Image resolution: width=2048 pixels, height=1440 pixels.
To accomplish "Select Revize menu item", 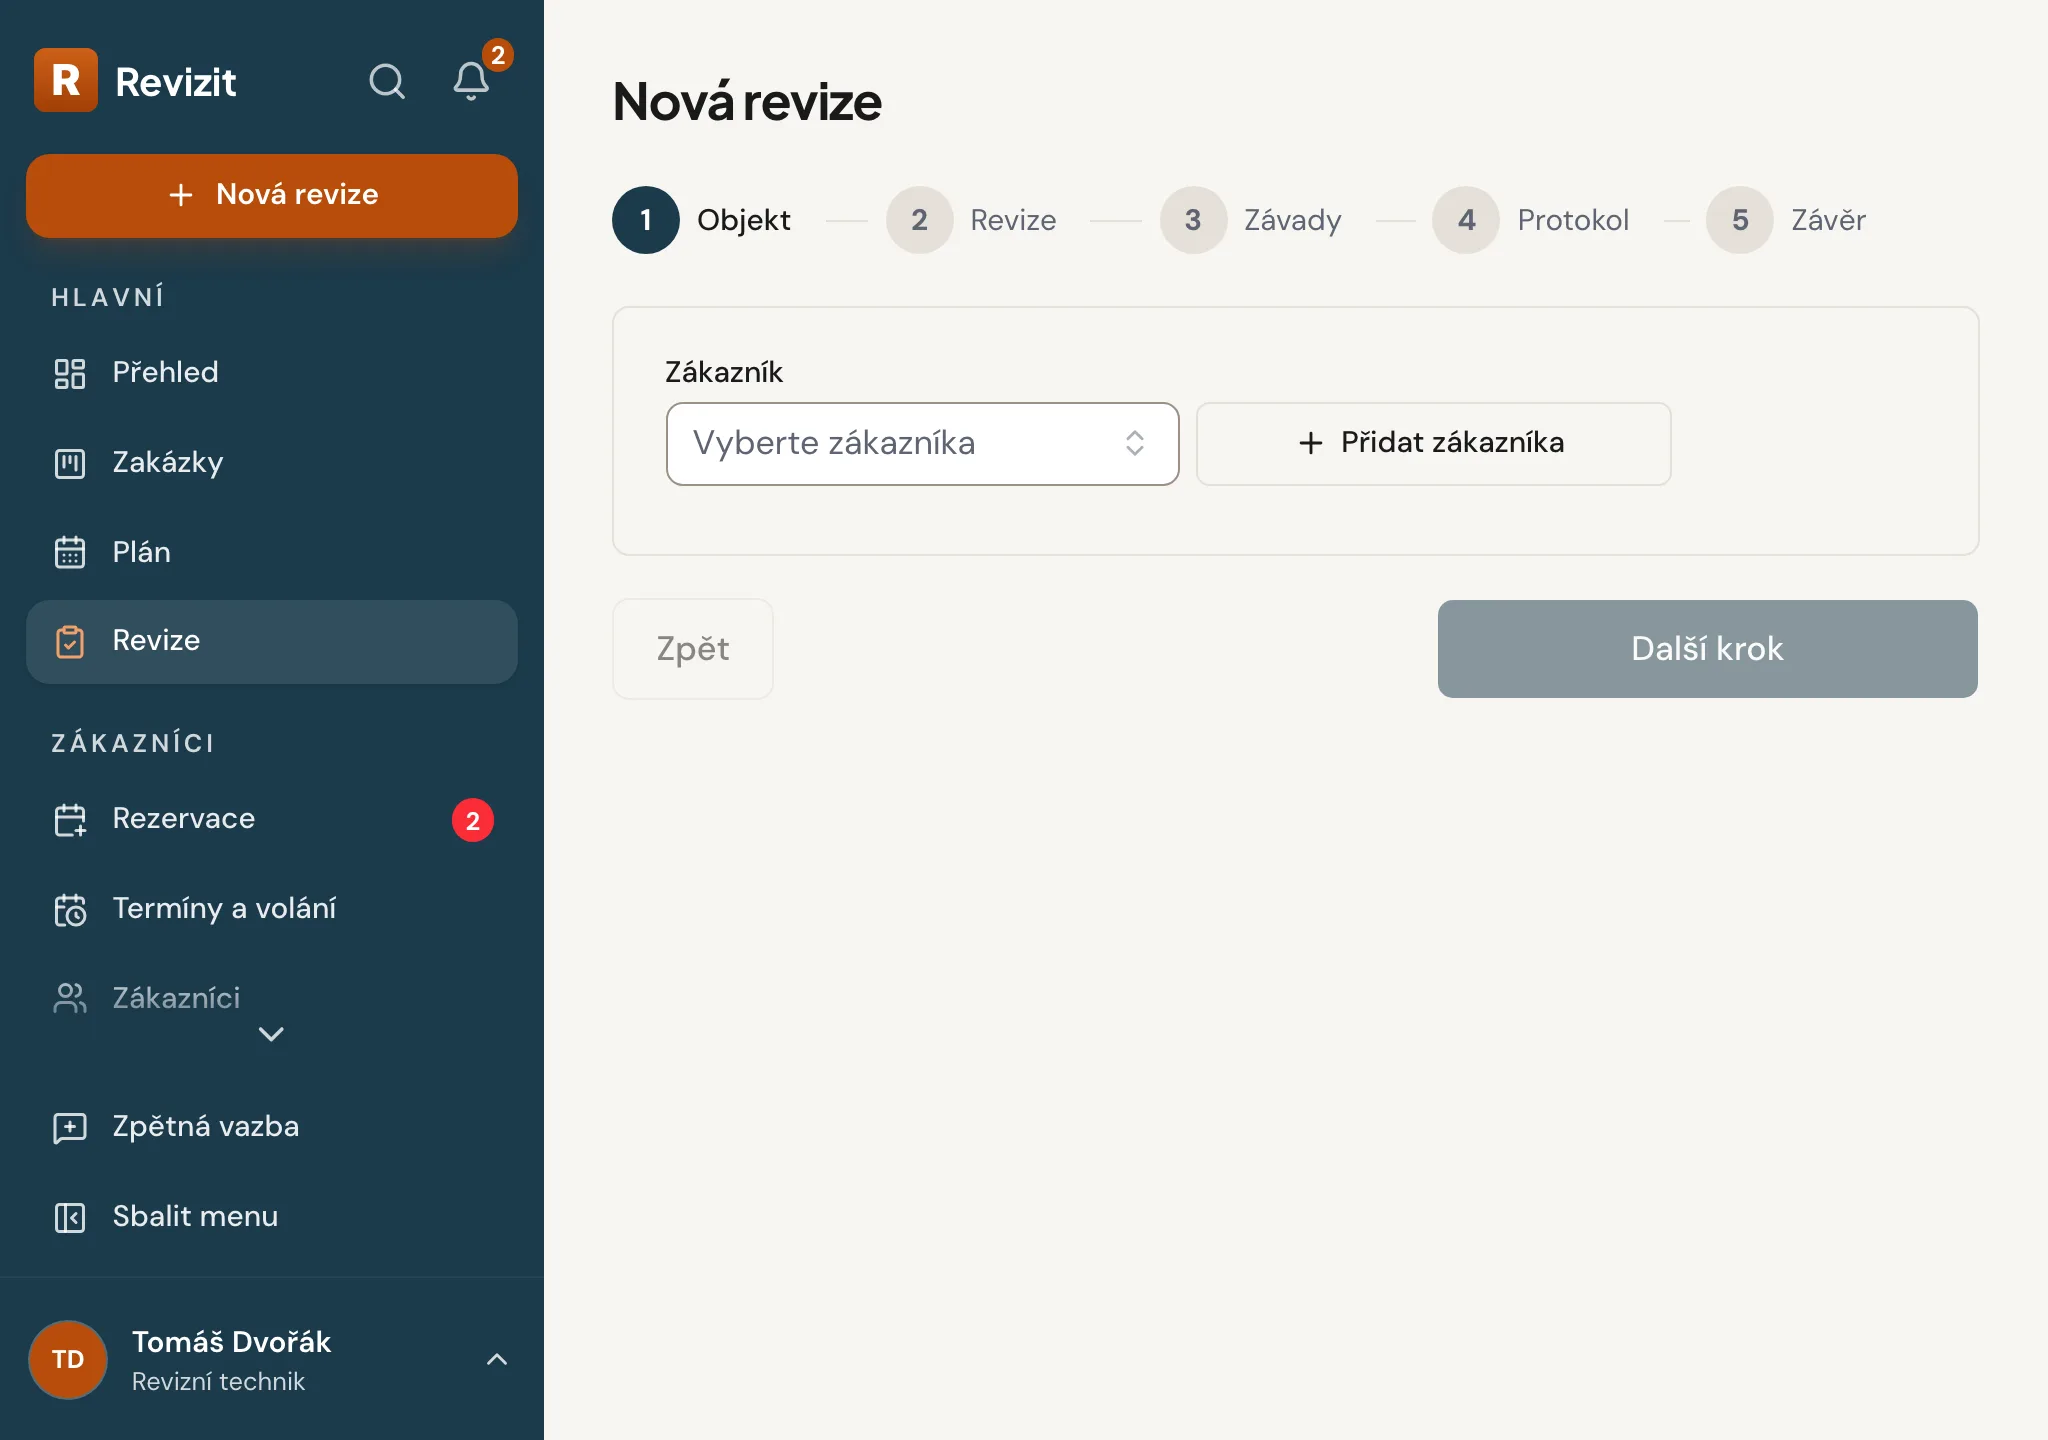I will 272,642.
